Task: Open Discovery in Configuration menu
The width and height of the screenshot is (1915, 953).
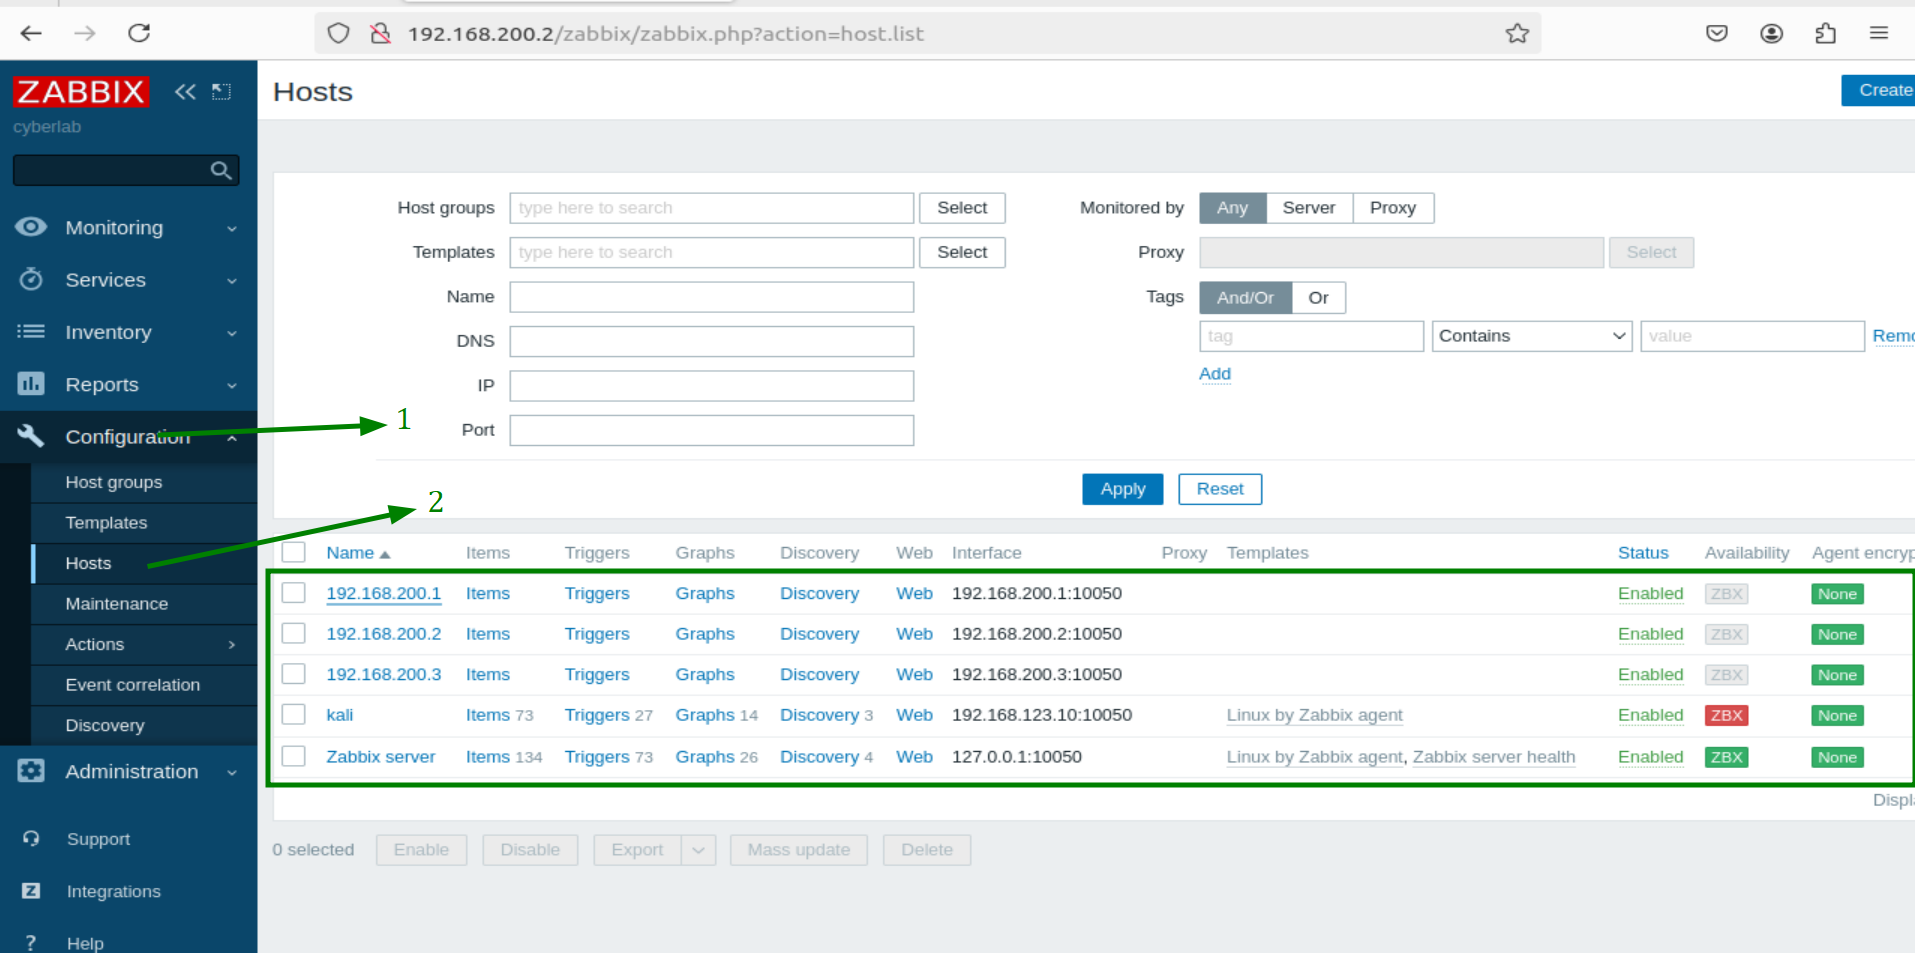Action: tap(144, 726)
